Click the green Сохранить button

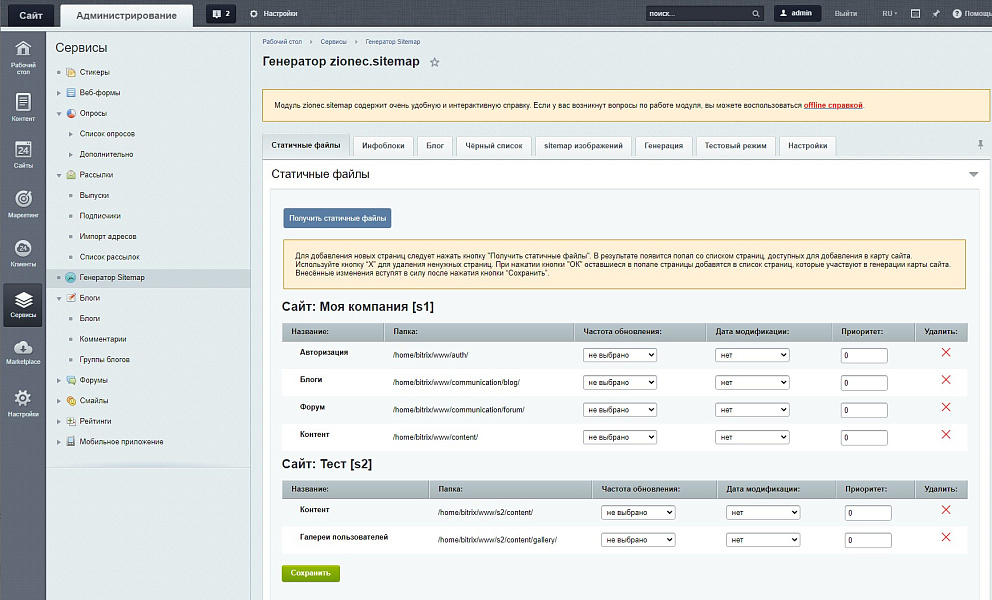click(310, 573)
